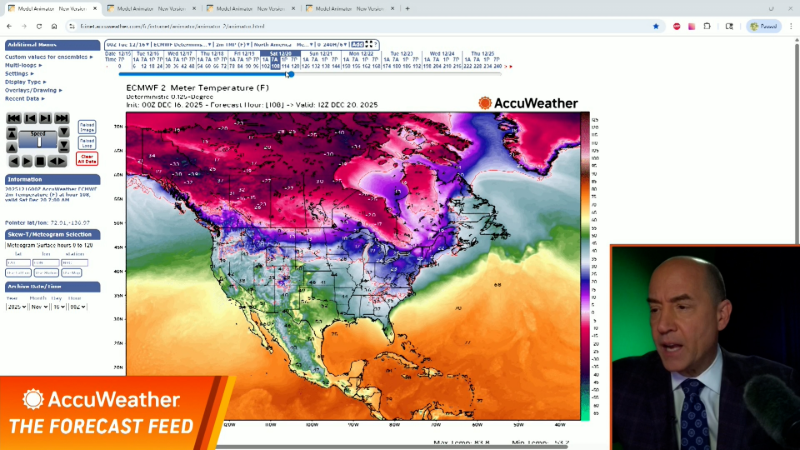Adjust the animation Speed slider
Viewport: 800px width, 450px height.
click(x=38, y=140)
